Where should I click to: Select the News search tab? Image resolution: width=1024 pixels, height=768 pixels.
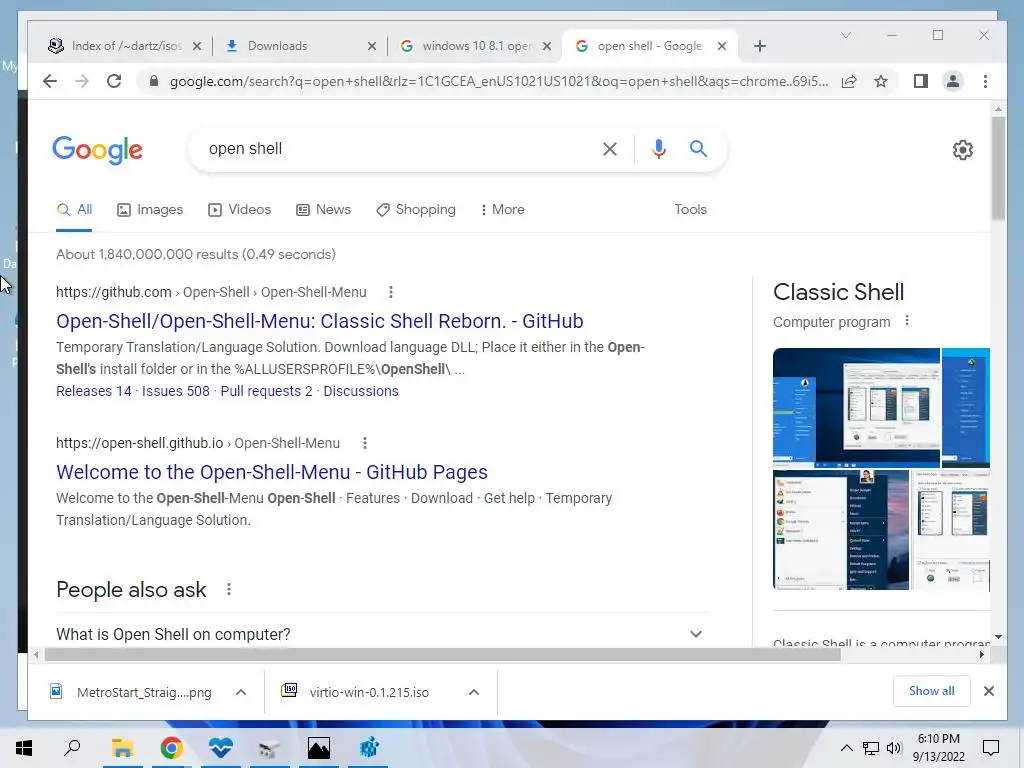click(x=323, y=210)
